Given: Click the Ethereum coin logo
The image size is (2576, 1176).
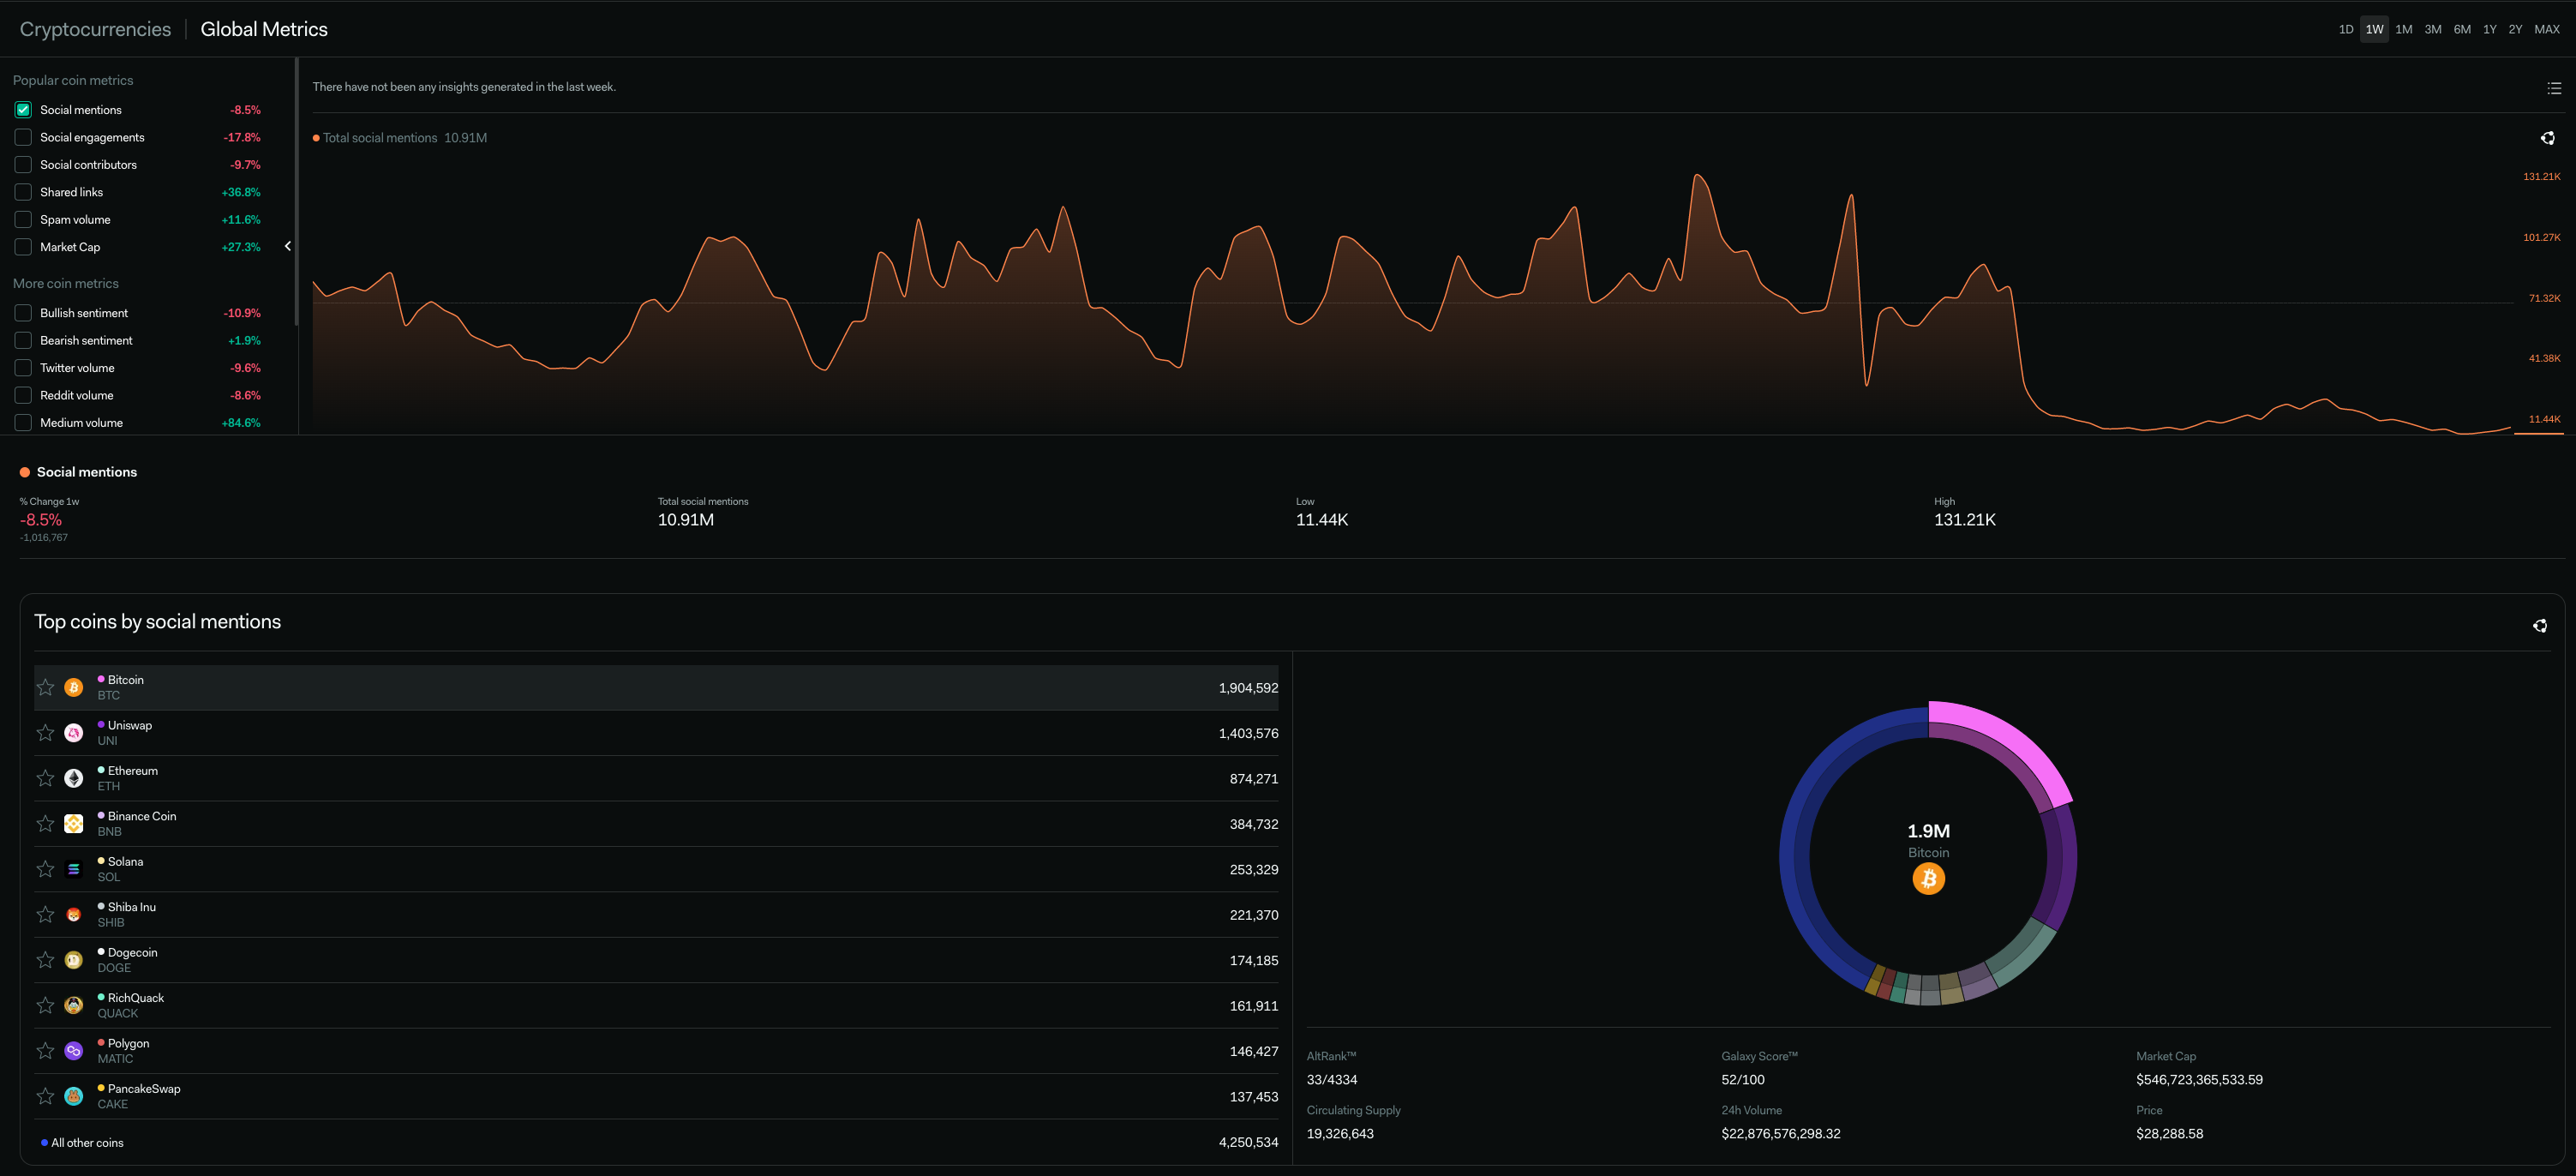Looking at the screenshot, I should coord(74,778).
